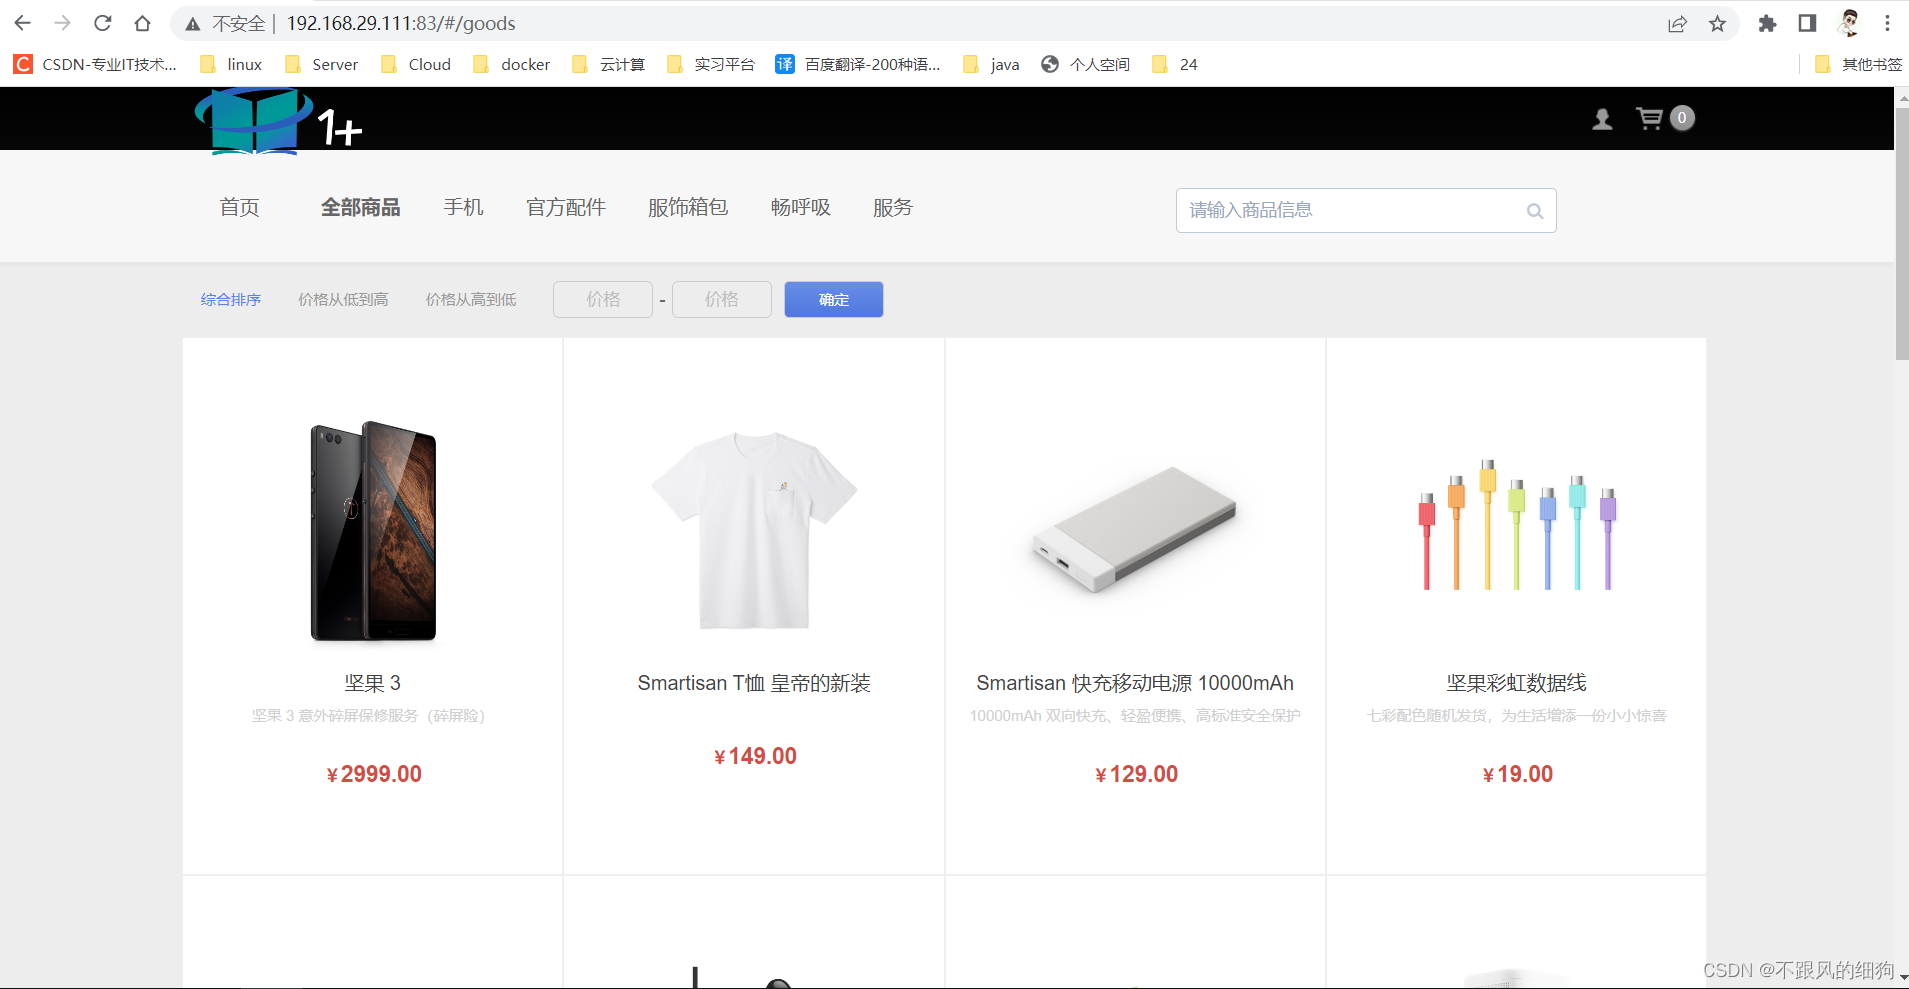Screen dimensions: 1909x989
Task: Click the page vertical scrollbar thumb
Action: [x=1901, y=233]
